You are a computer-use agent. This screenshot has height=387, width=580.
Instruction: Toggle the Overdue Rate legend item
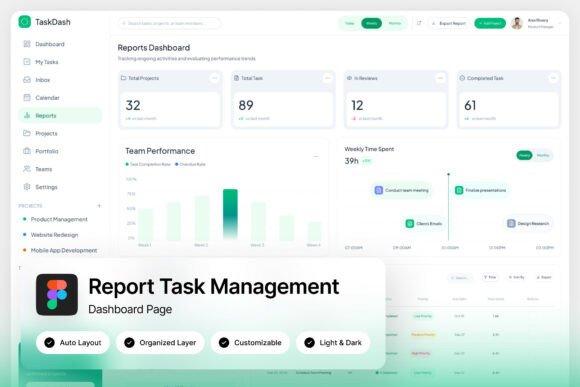[x=190, y=164]
